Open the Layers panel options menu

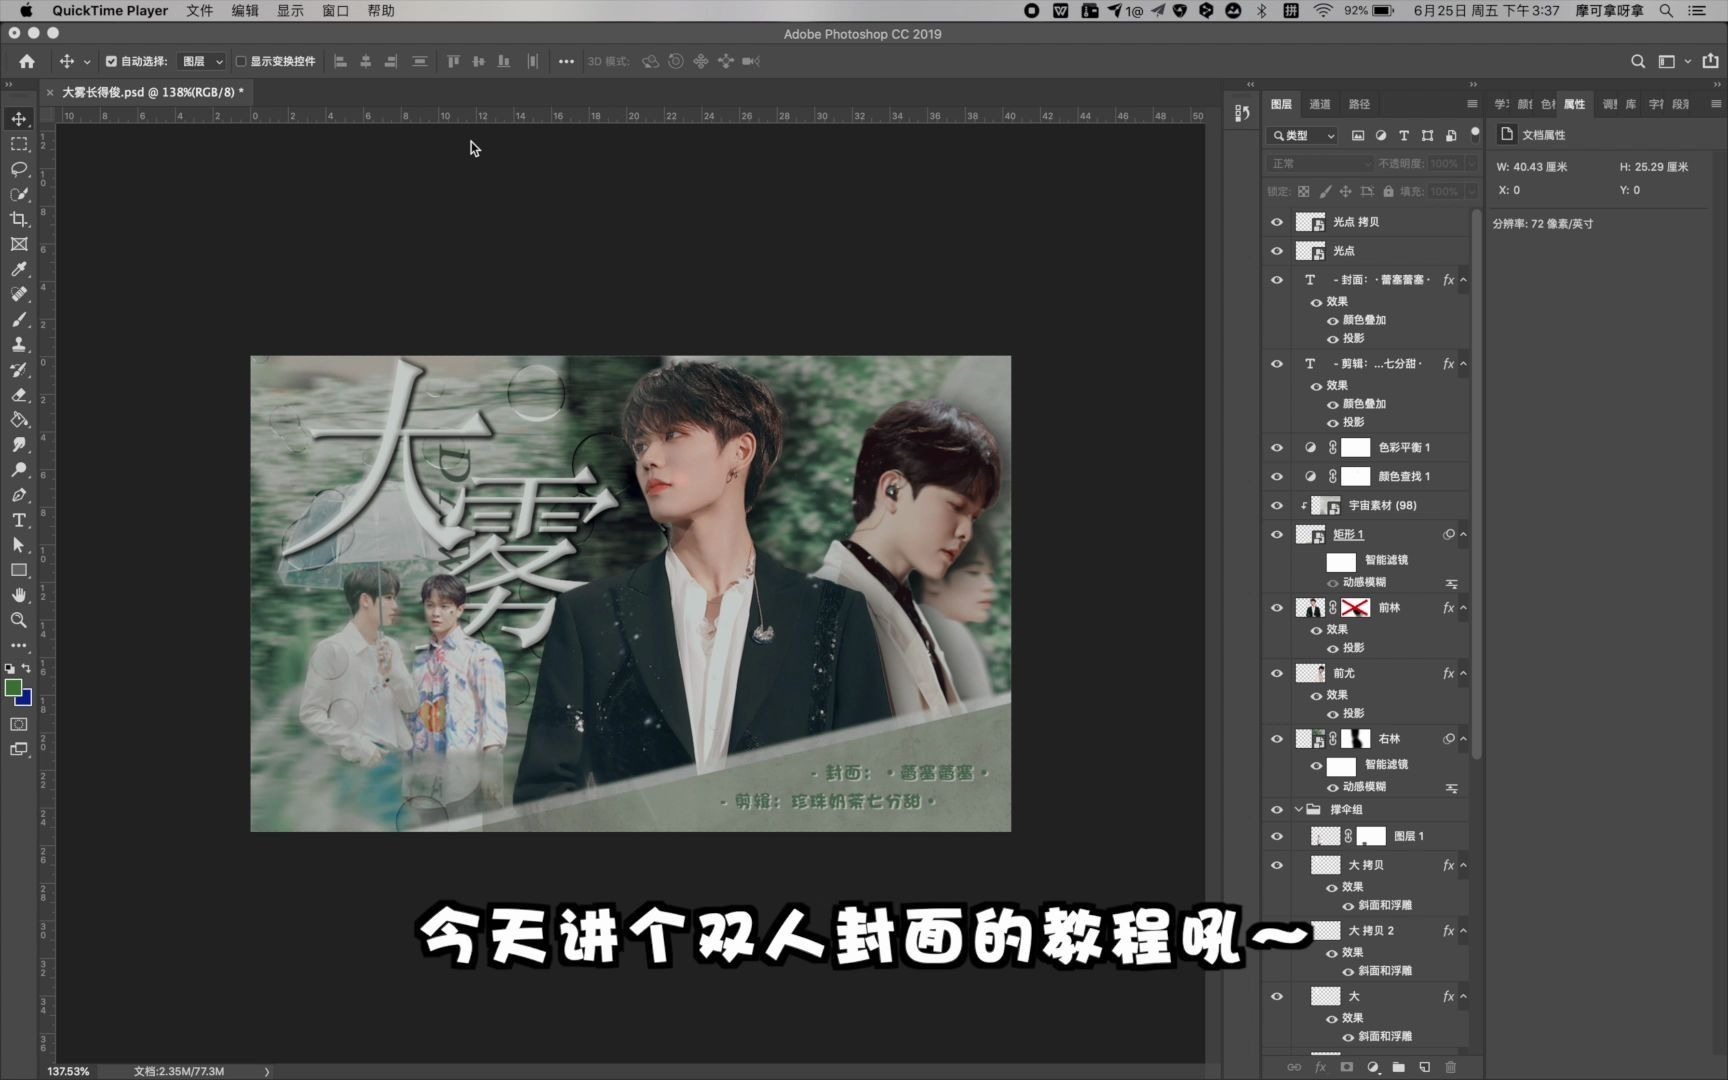[1472, 104]
